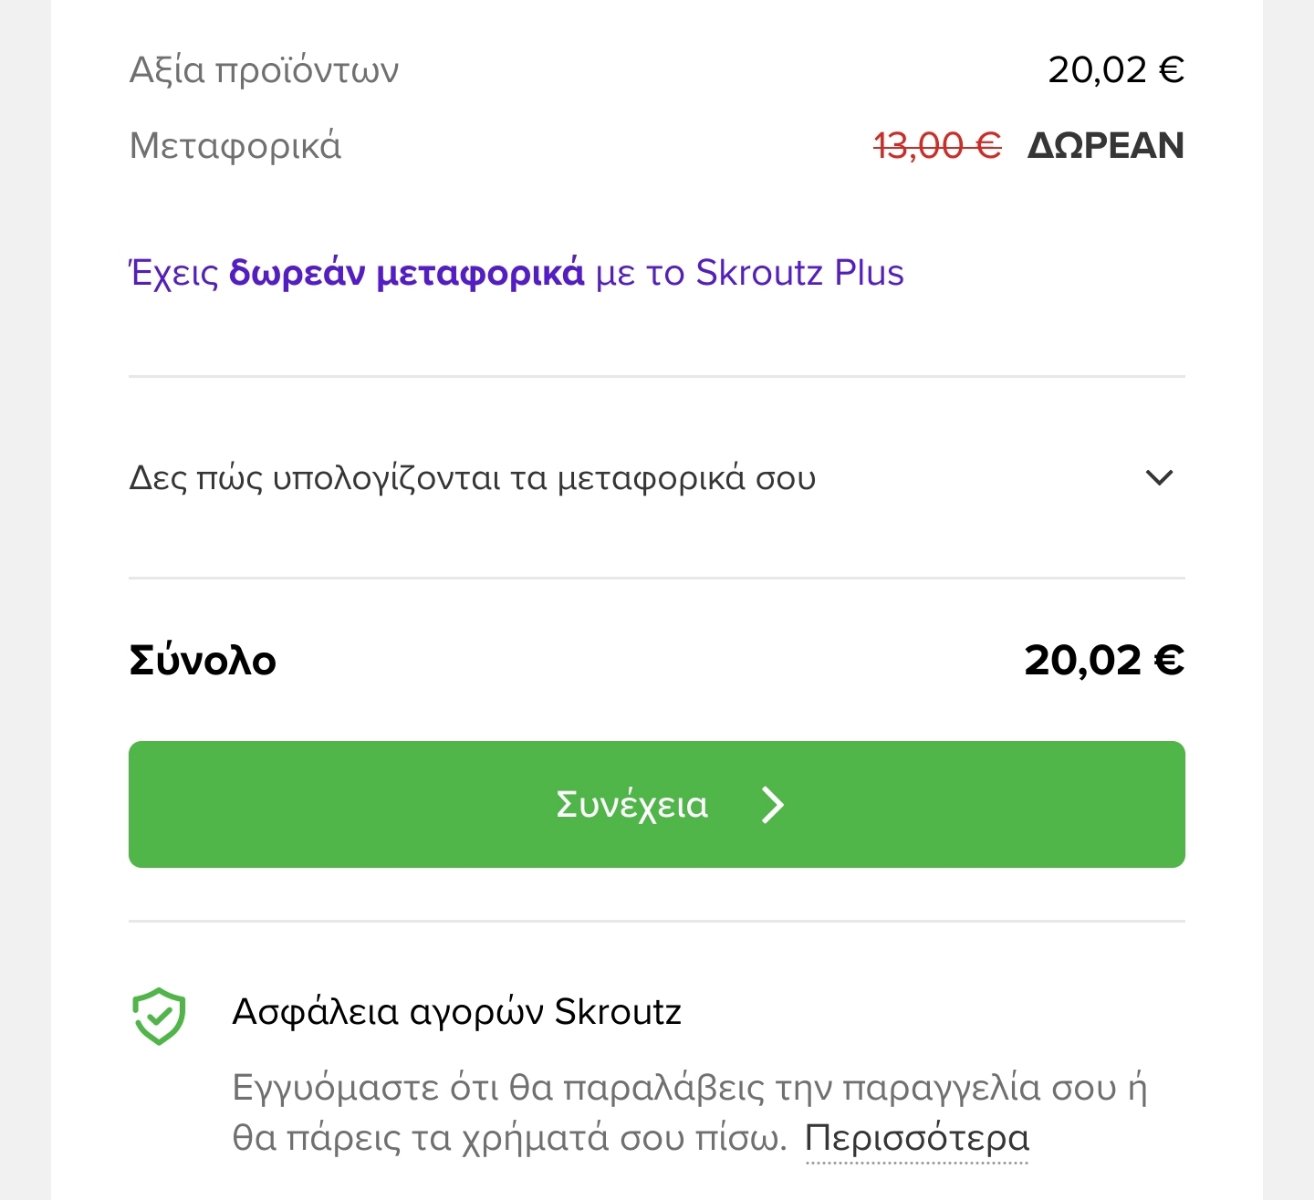Viewport: 1314px width, 1200px height.
Task: Expand shipping cost calculation chevron
Action: point(1159,478)
